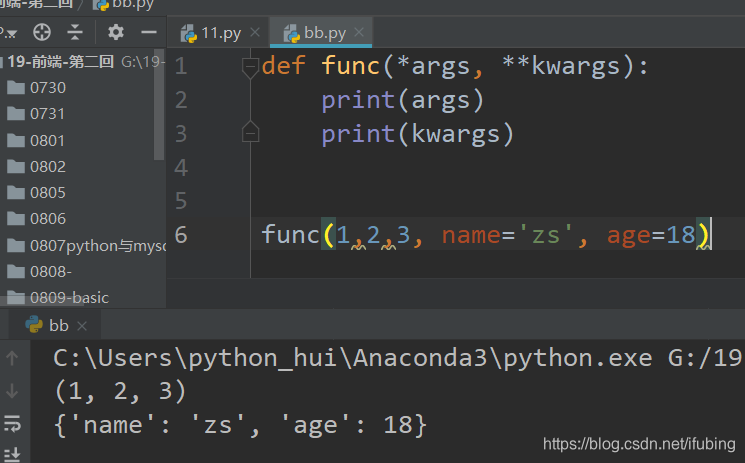Click the Python file icon on bb.py tab

[292, 33]
